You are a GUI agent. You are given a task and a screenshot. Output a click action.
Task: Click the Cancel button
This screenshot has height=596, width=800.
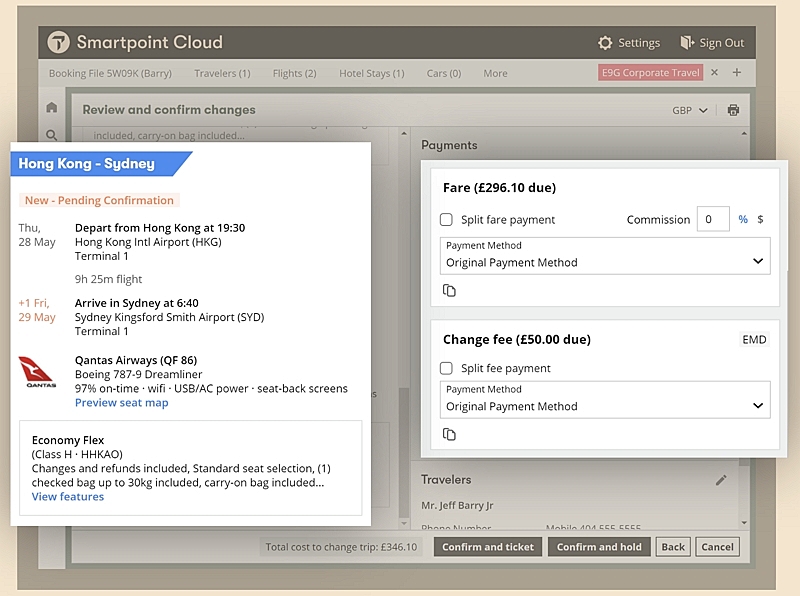tap(717, 547)
